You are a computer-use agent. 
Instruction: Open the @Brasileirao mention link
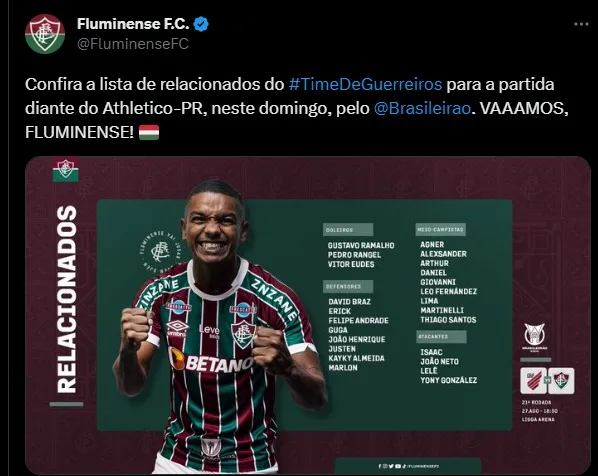[422, 109]
